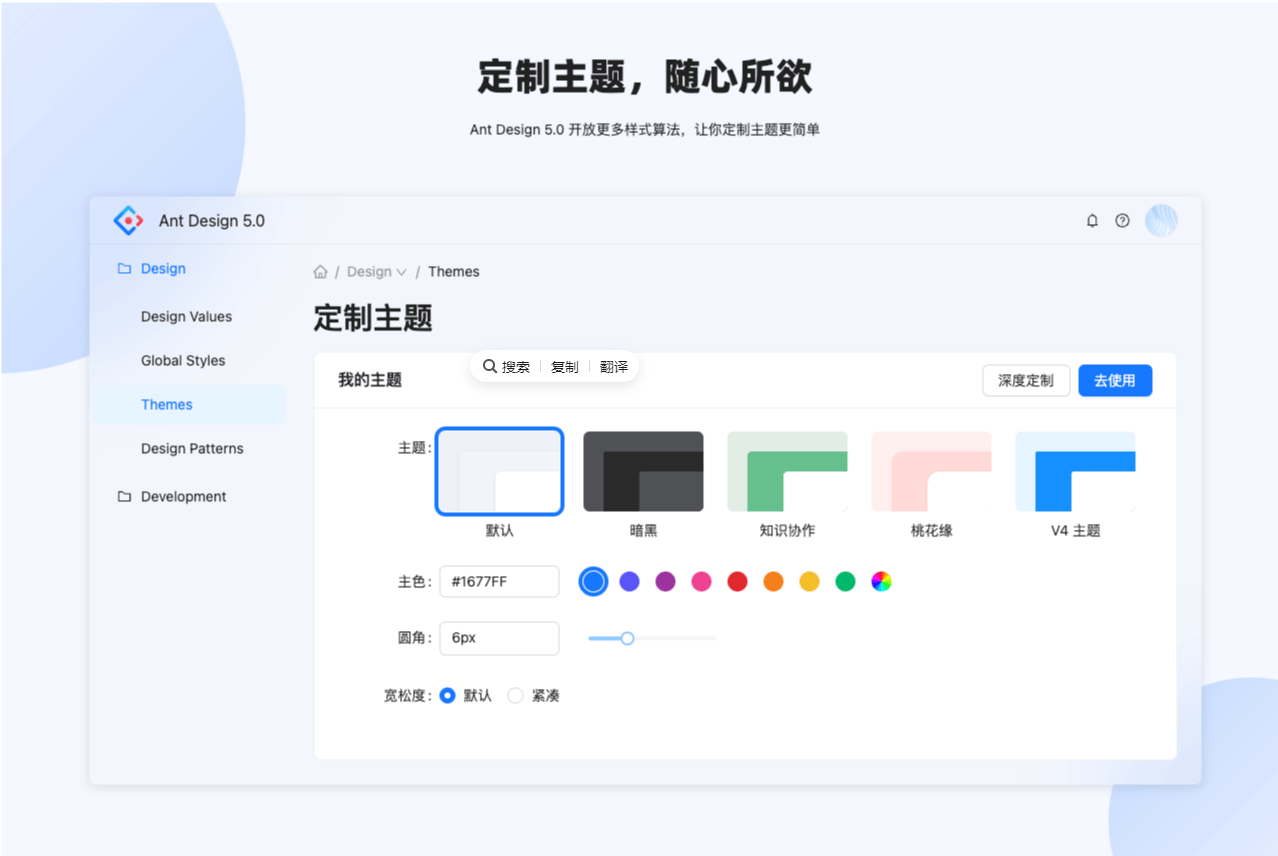Pick the green color swatch

point(845,581)
